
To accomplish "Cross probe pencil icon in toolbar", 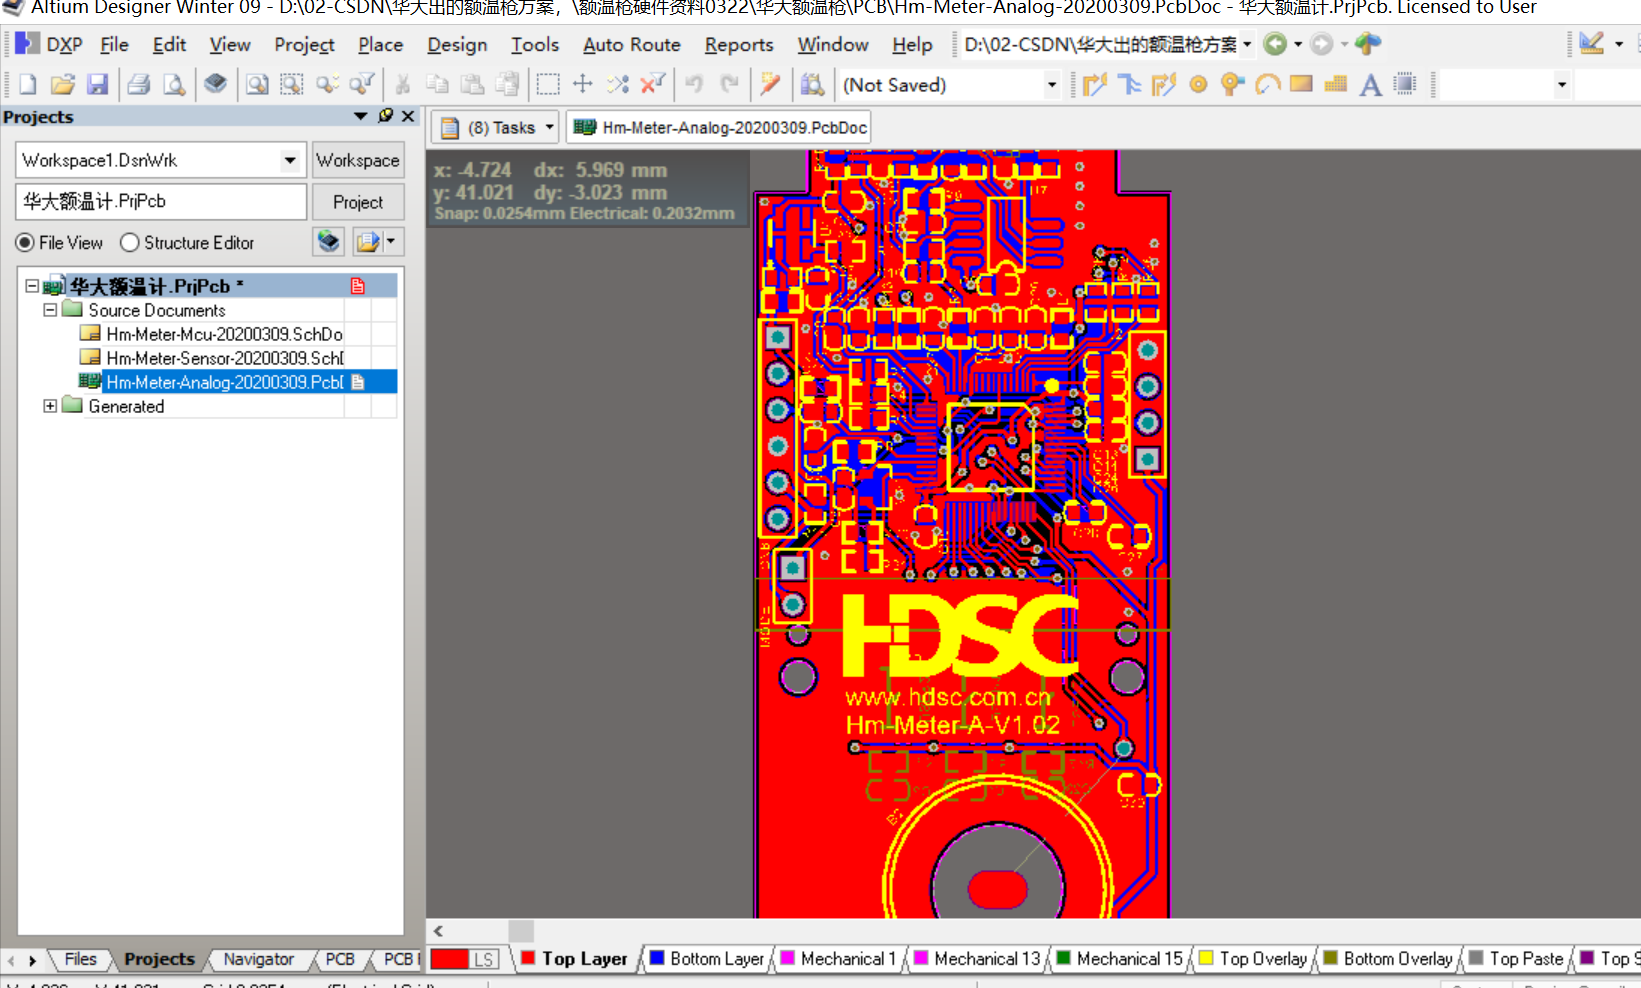I will point(770,85).
